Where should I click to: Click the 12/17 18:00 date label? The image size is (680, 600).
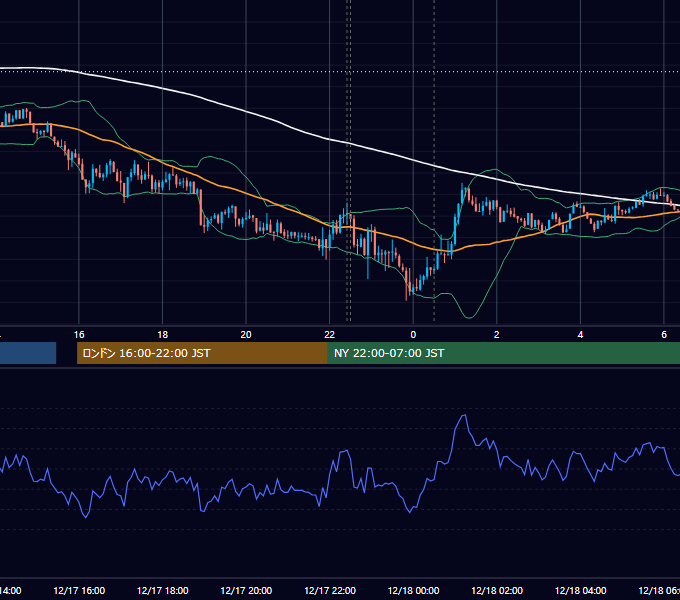point(163,590)
